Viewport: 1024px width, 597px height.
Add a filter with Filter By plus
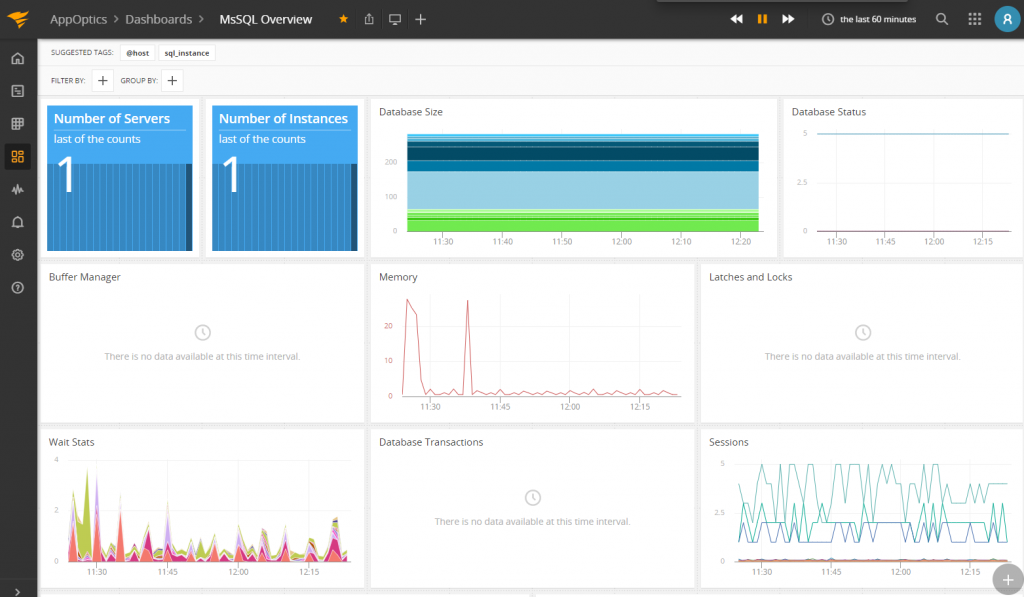pos(103,80)
